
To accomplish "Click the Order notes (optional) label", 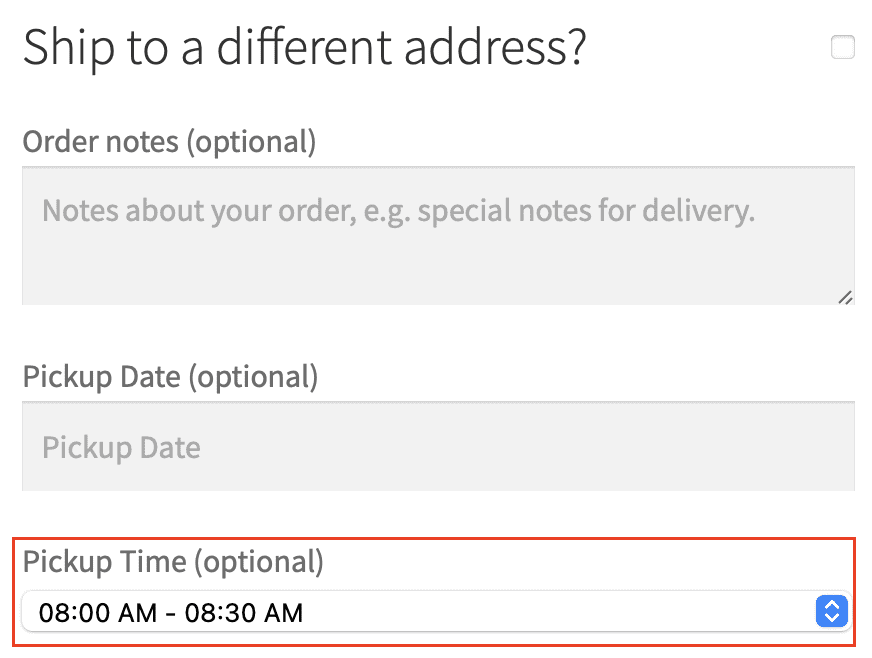I will [168, 141].
